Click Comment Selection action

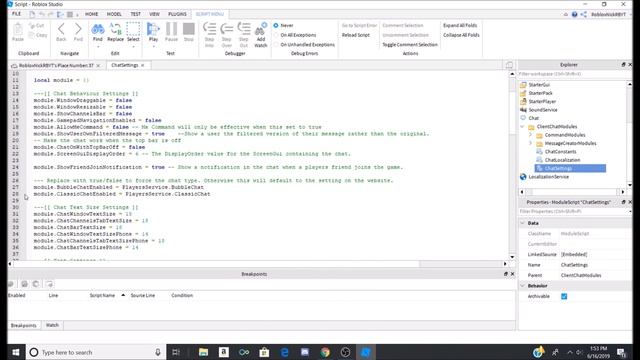point(402,25)
